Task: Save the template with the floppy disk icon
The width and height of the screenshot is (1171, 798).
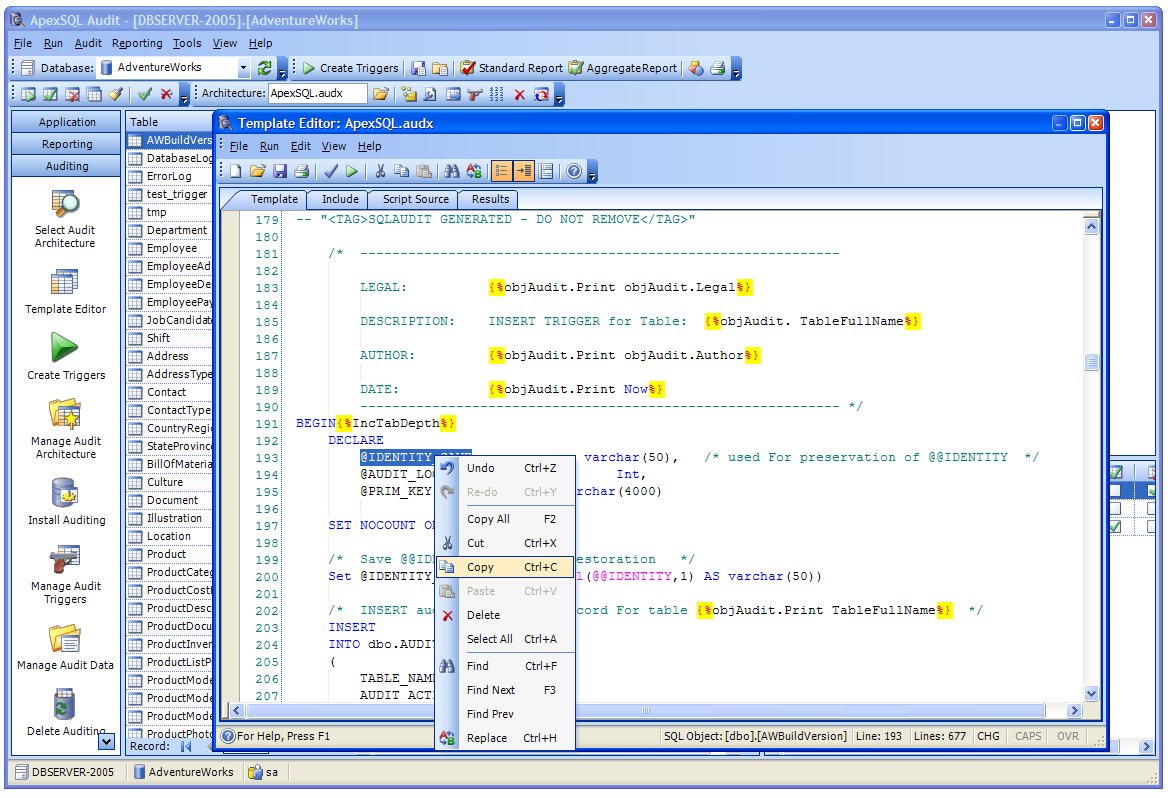Action: pos(280,172)
